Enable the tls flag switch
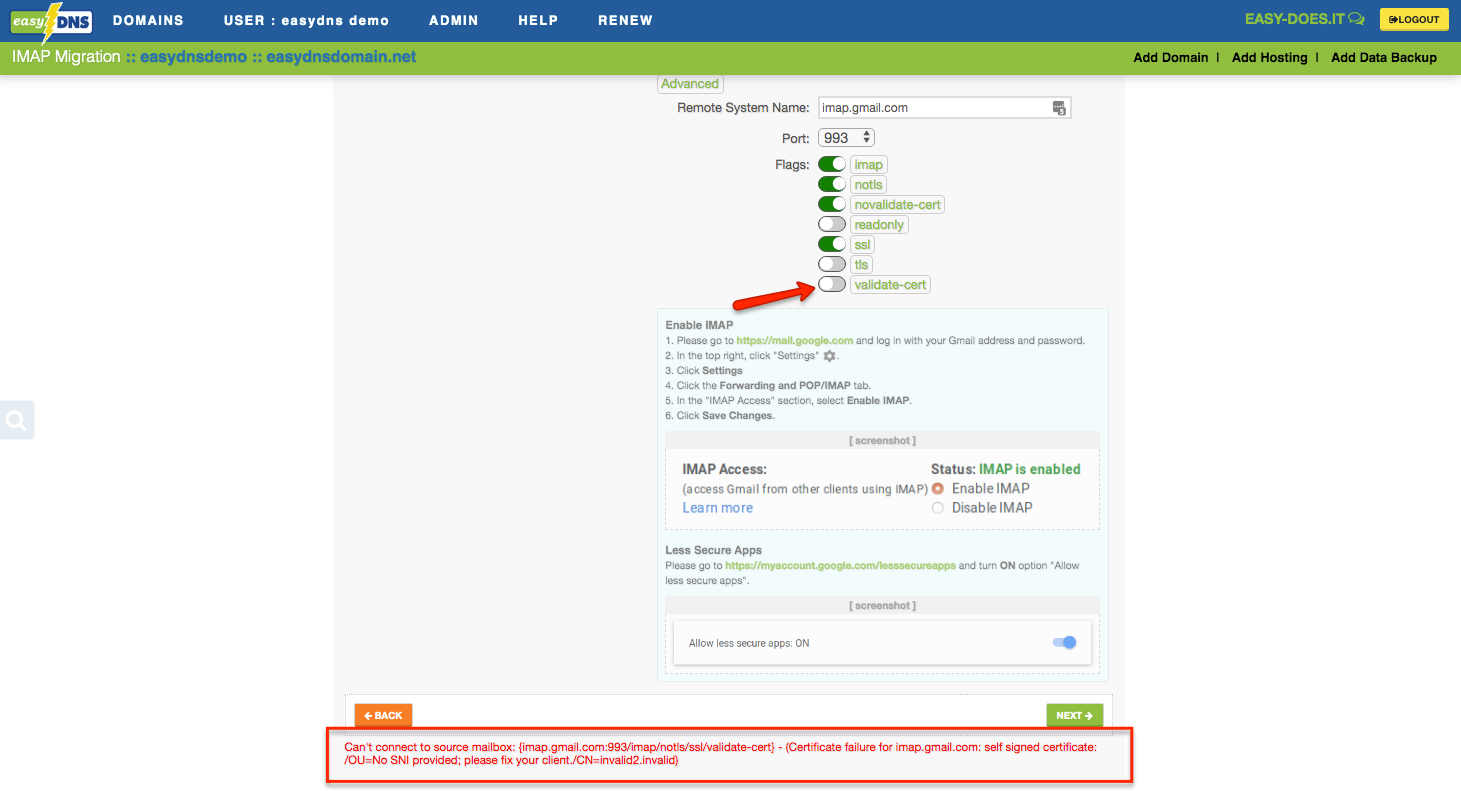Screen dimensions: 1461x791 pyautogui.click(x=832, y=264)
